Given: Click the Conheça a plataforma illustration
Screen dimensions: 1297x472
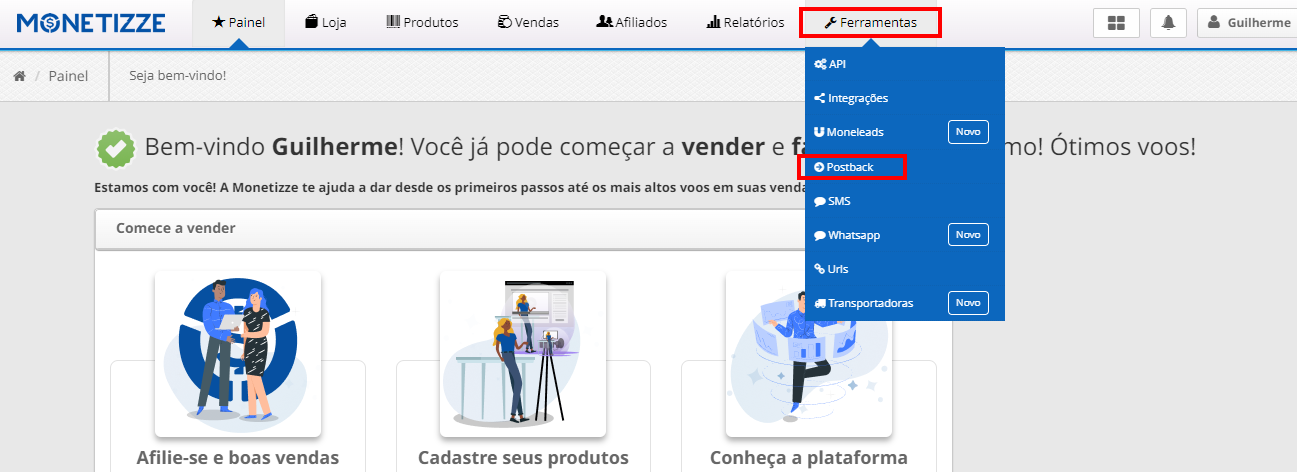Looking at the screenshot, I should click(x=809, y=354).
